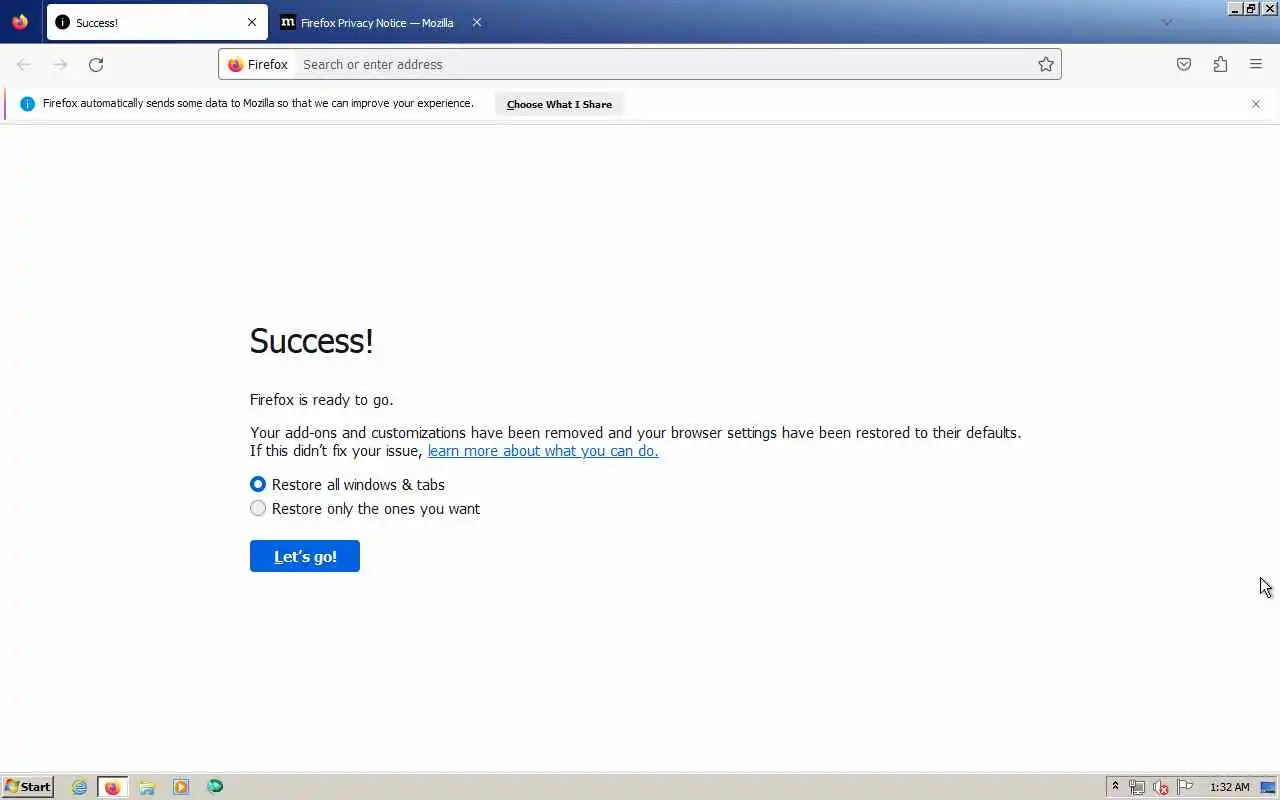Go forward one page
This screenshot has height=800, width=1280.
(x=60, y=64)
